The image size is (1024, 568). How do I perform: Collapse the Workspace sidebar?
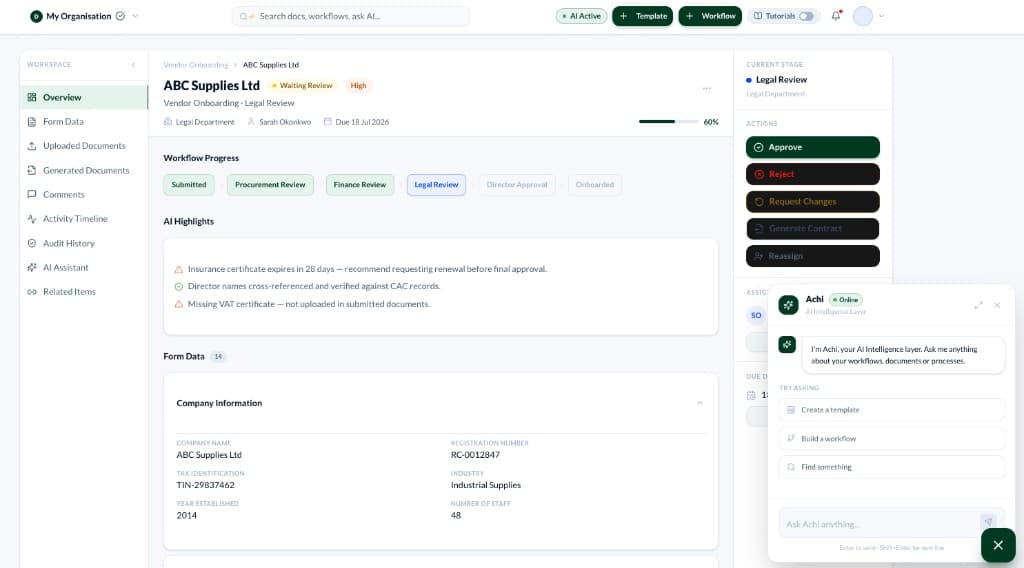[133, 65]
